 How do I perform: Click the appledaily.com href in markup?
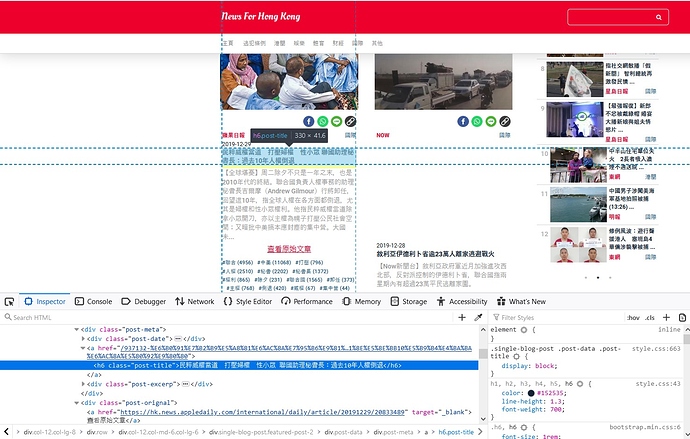tap(262, 412)
